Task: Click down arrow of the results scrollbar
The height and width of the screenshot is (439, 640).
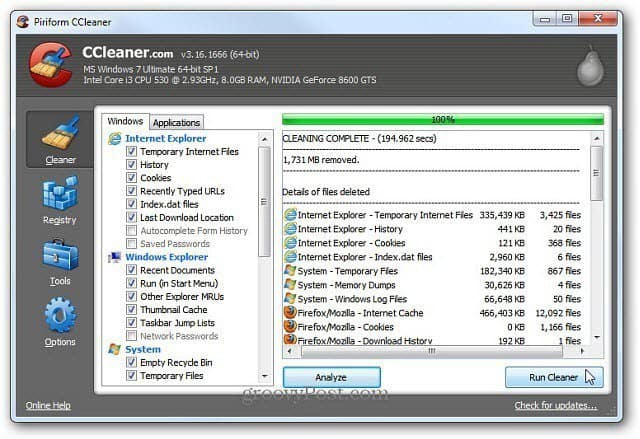Action: pyautogui.click(x=597, y=337)
